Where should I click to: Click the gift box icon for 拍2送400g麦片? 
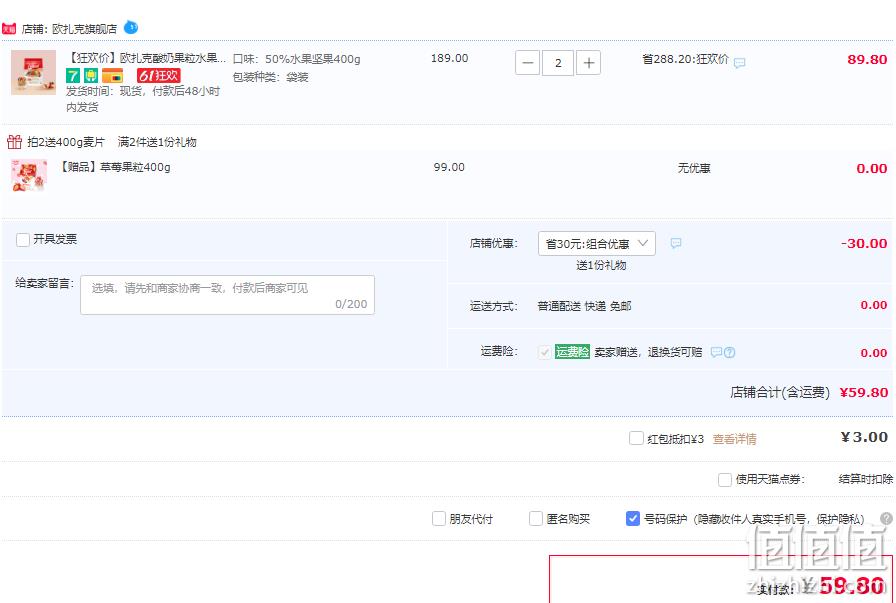click(x=14, y=141)
